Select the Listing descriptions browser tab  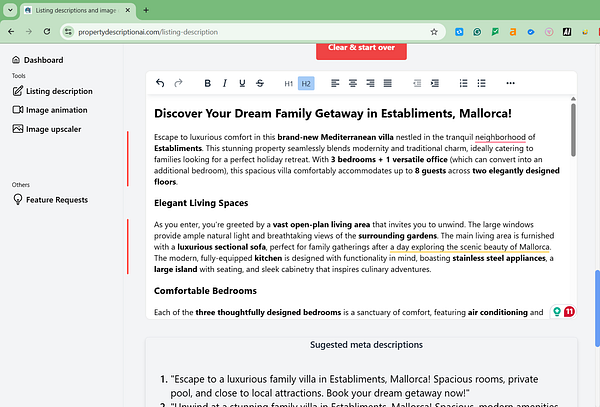(x=76, y=10)
